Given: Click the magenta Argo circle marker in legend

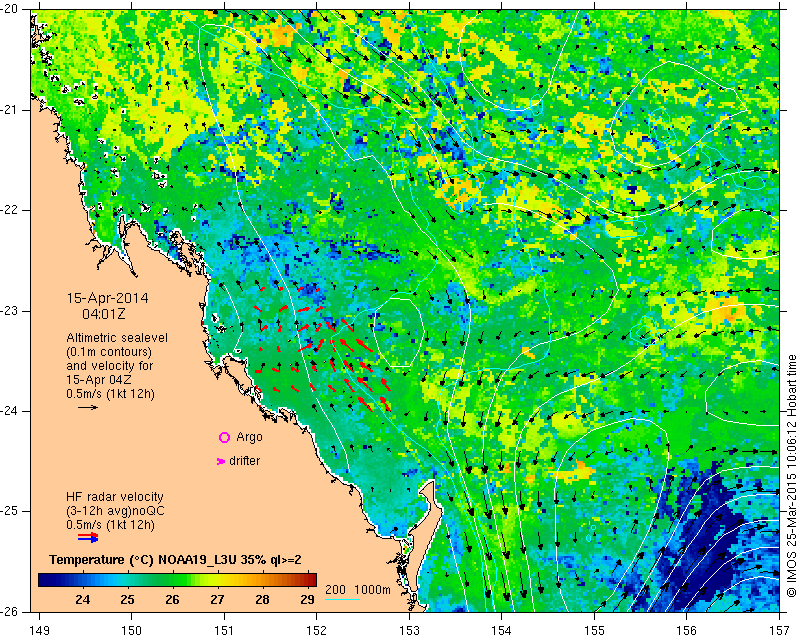Looking at the screenshot, I should point(224,437).
